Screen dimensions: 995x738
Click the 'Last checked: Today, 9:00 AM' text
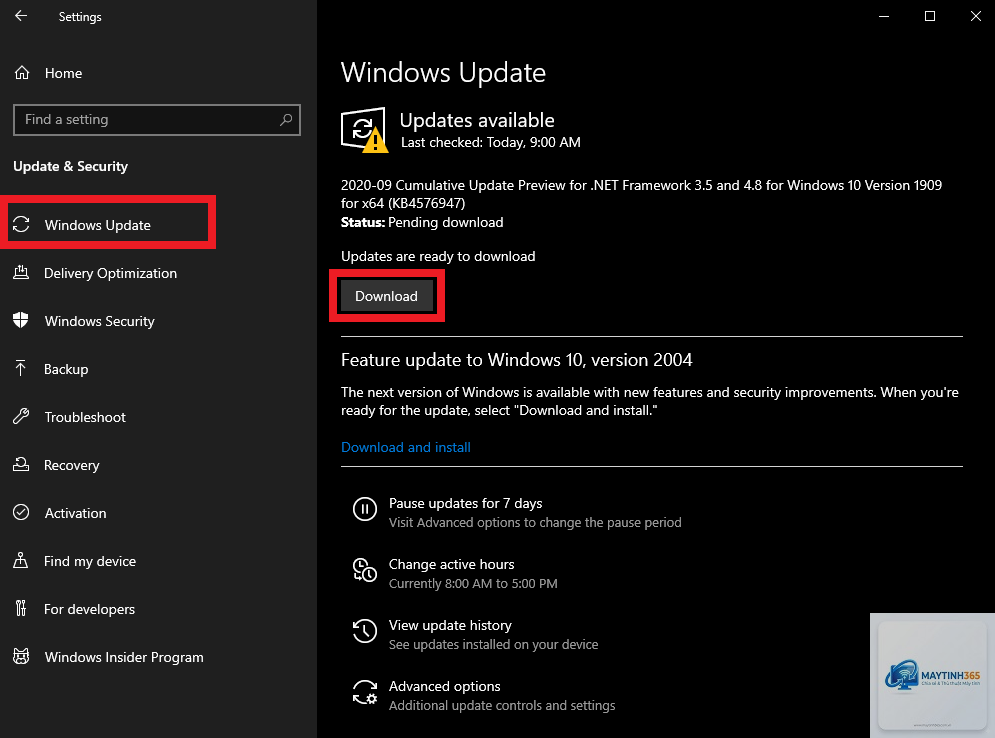(x=491, y=142)
